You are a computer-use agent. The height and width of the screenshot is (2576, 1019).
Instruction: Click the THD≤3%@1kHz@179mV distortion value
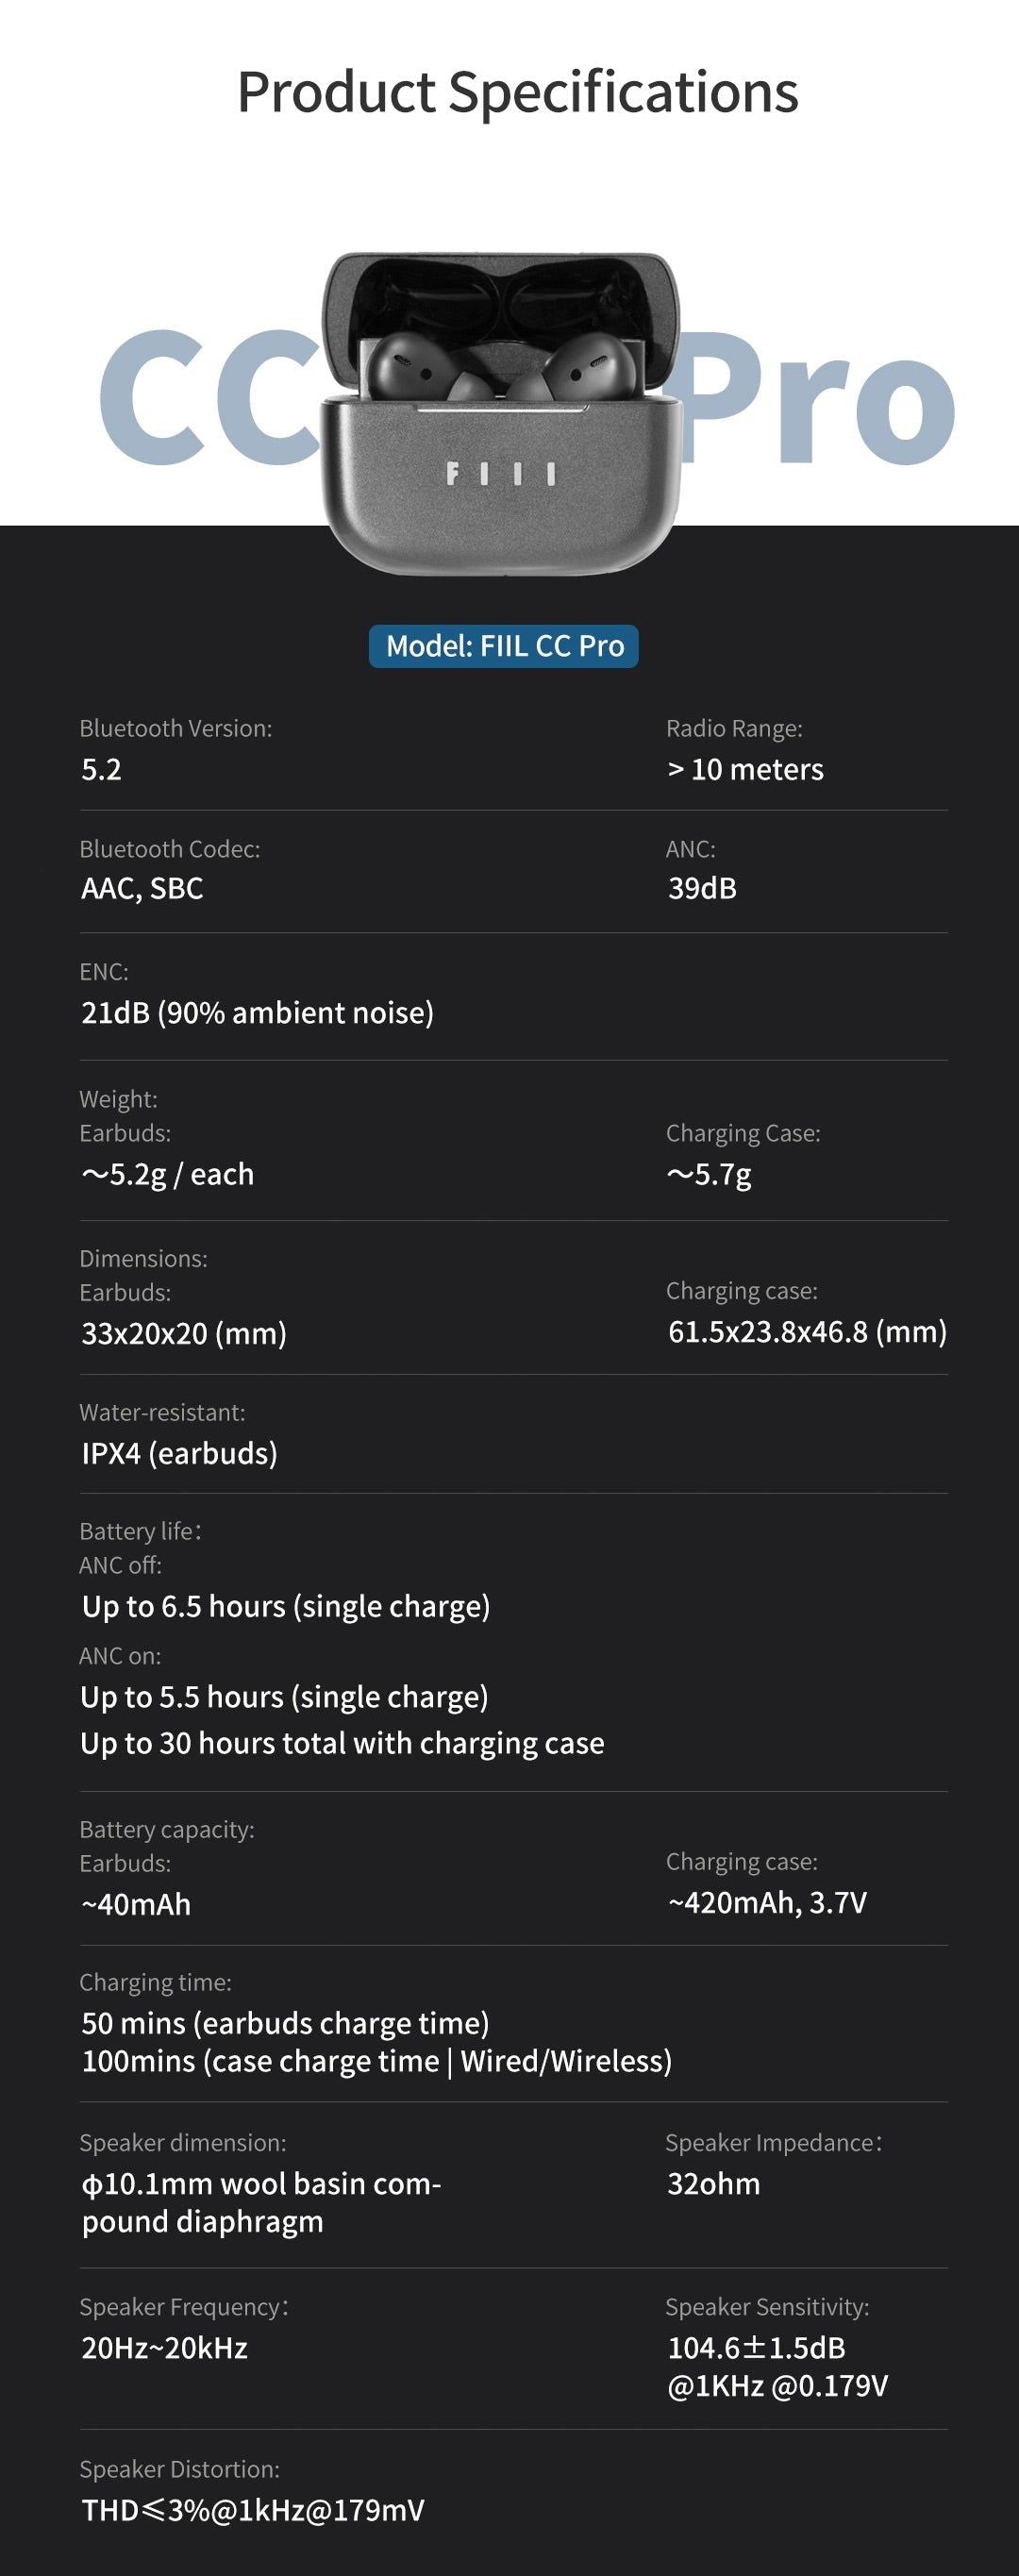(x=253, y=2509)
